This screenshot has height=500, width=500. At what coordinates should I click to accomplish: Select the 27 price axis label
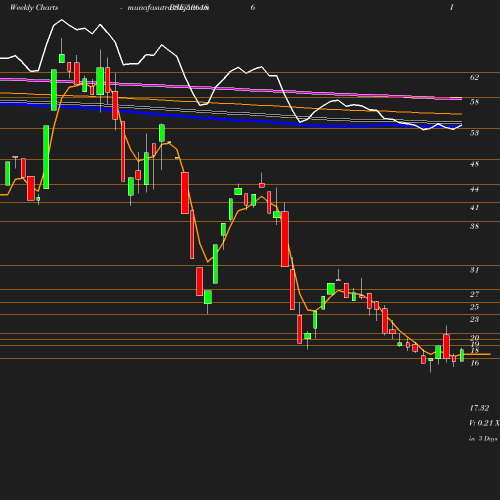click(474, 294)
